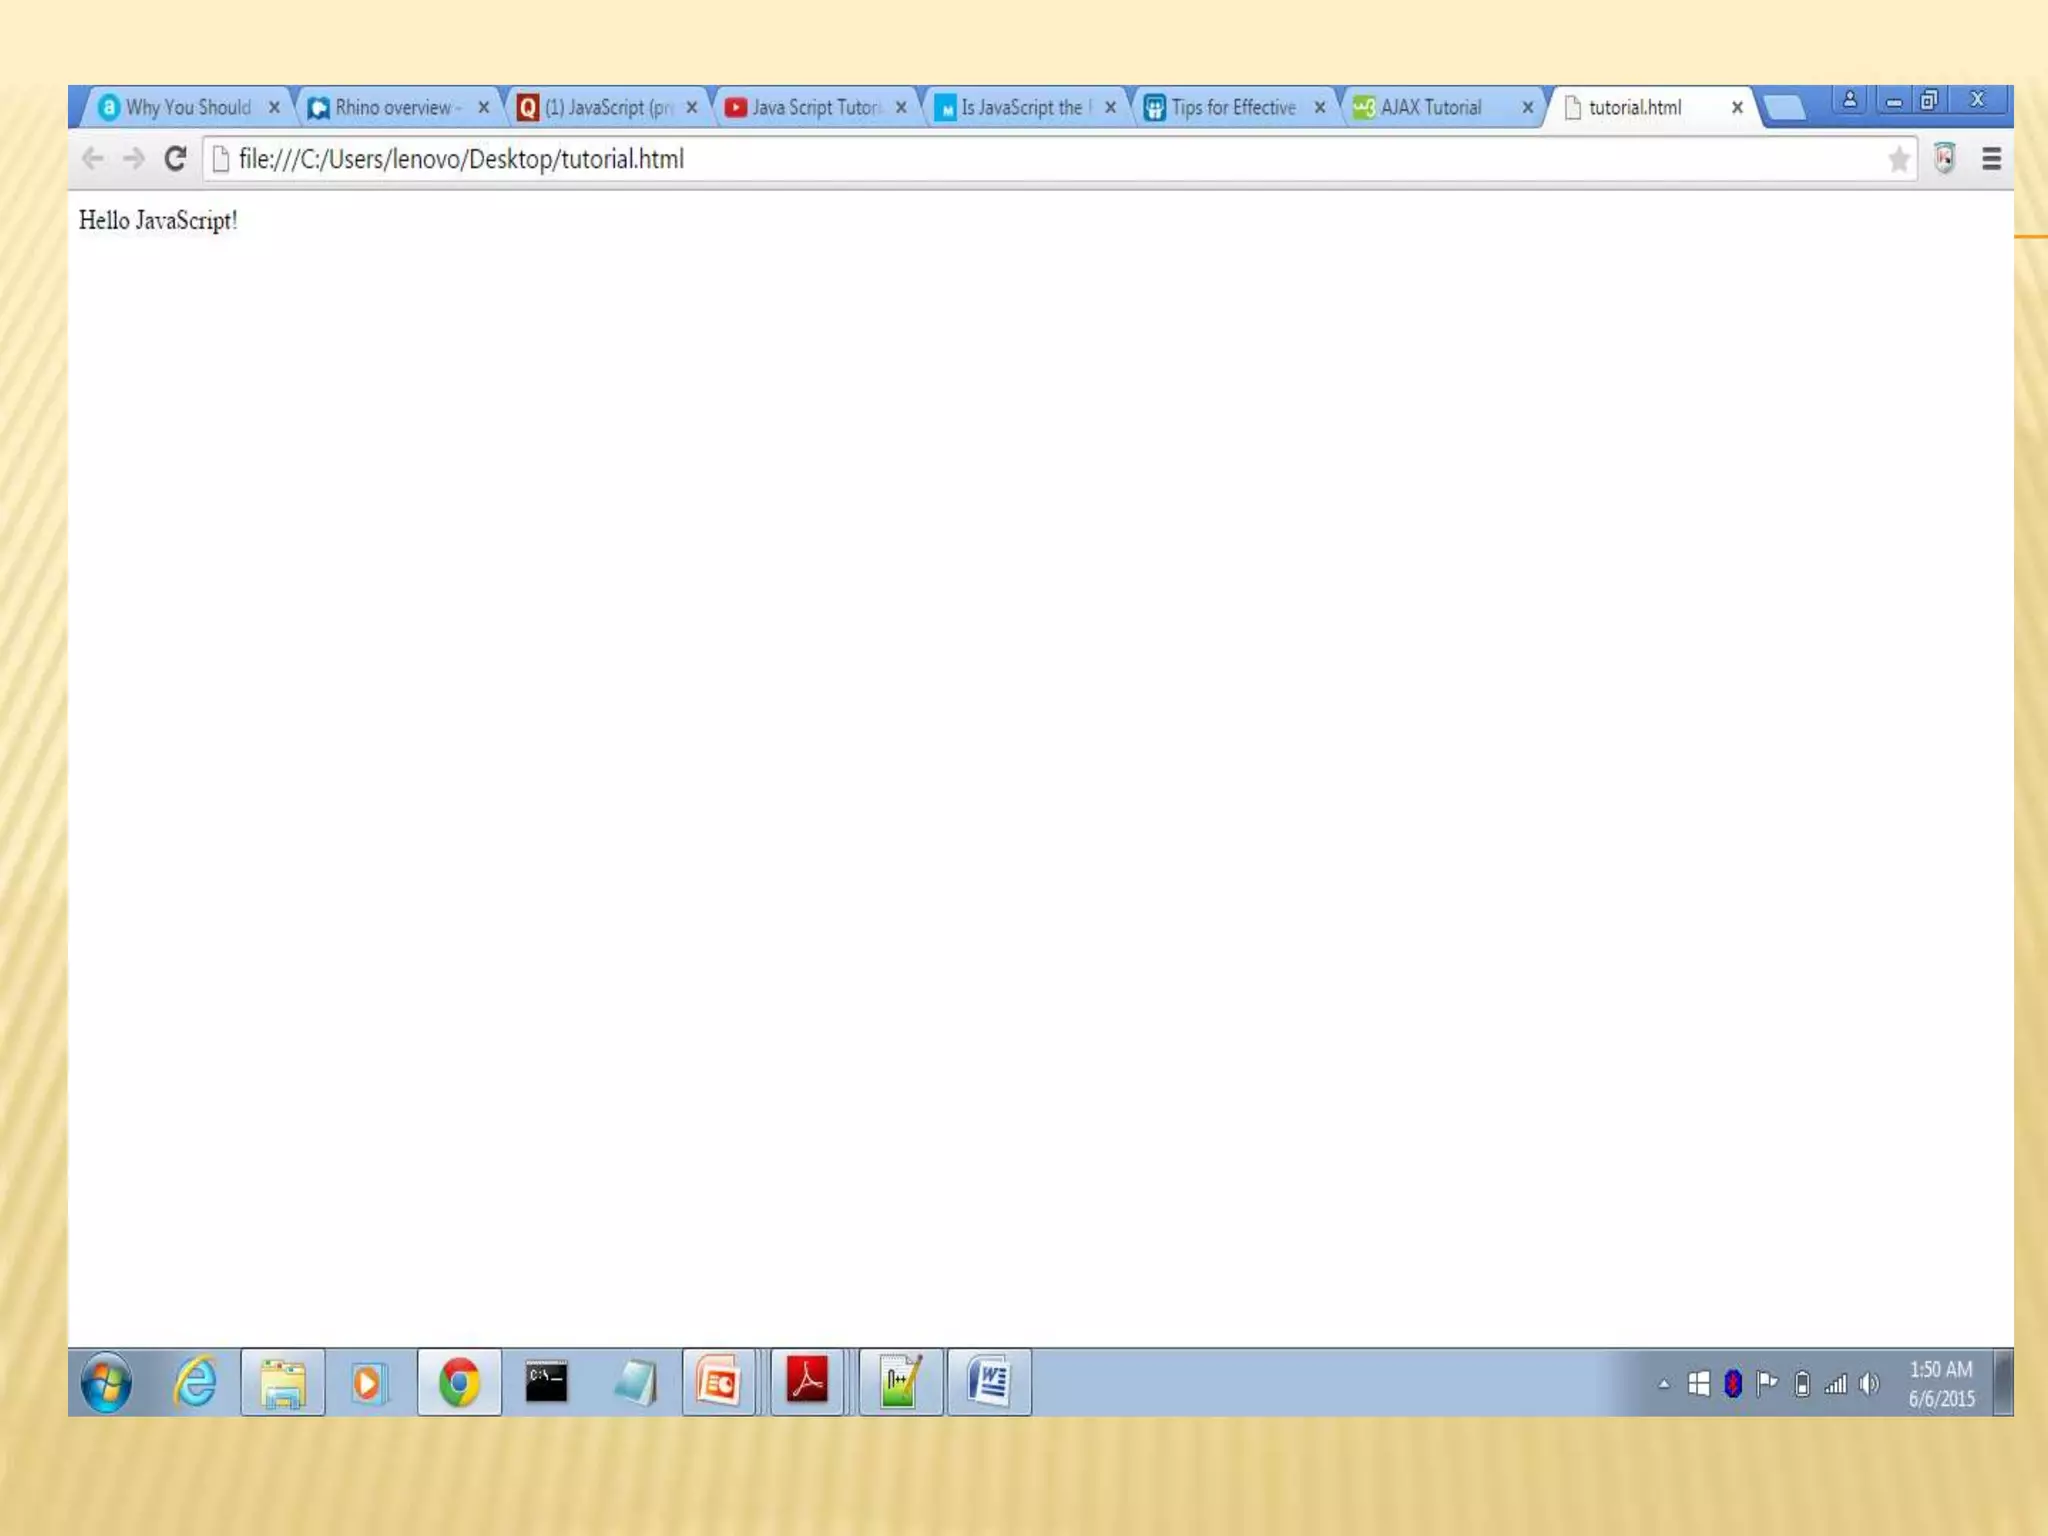
Task: Open the volume speaker tray icon
Action: click(x=1868, y=1384)
